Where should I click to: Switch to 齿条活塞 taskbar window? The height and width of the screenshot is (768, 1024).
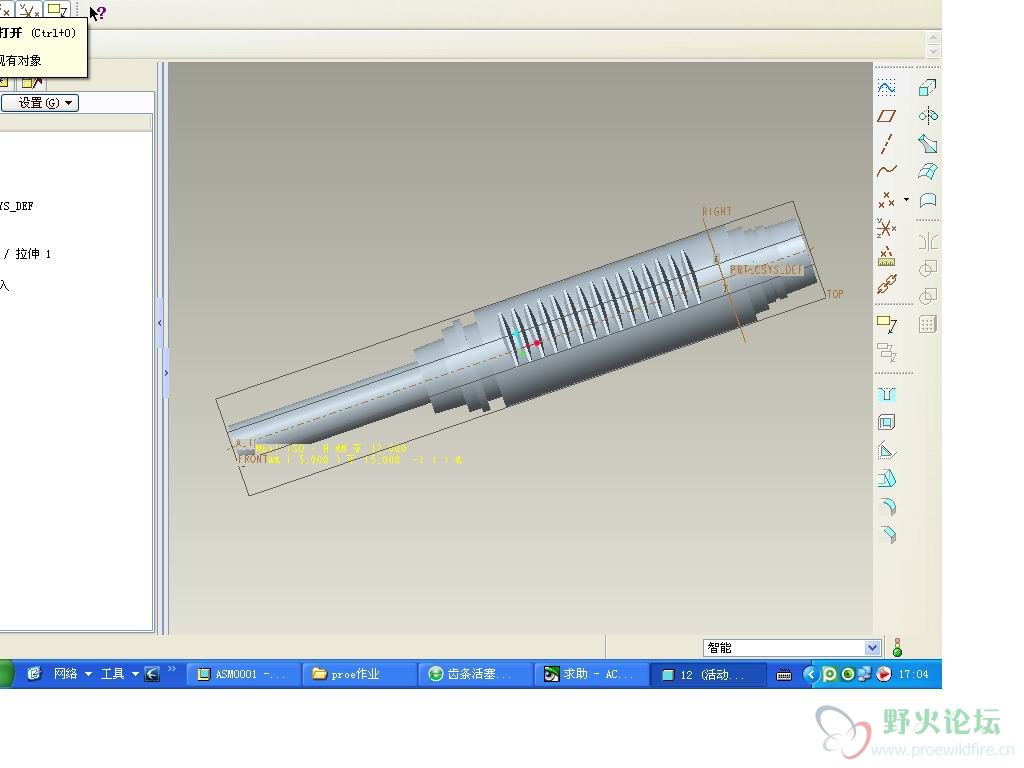click(475, 674)
